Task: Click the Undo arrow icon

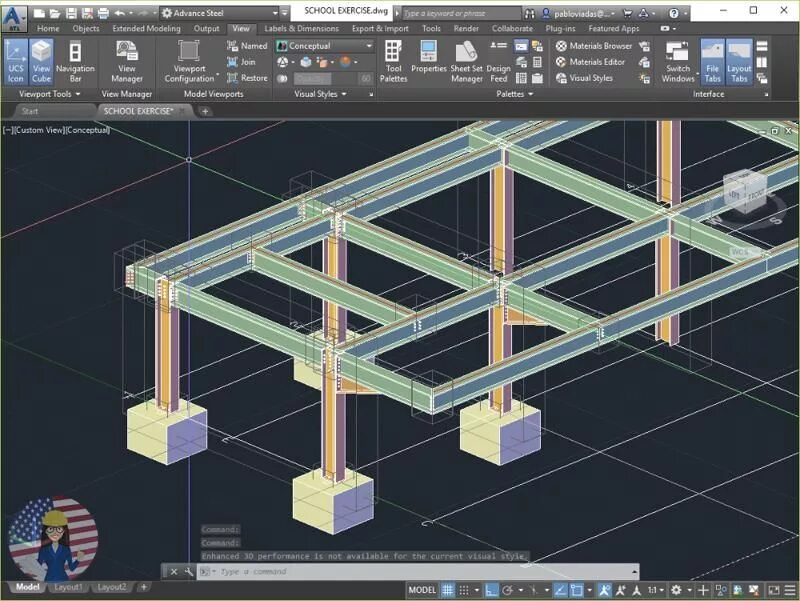Action: (120, 13)
